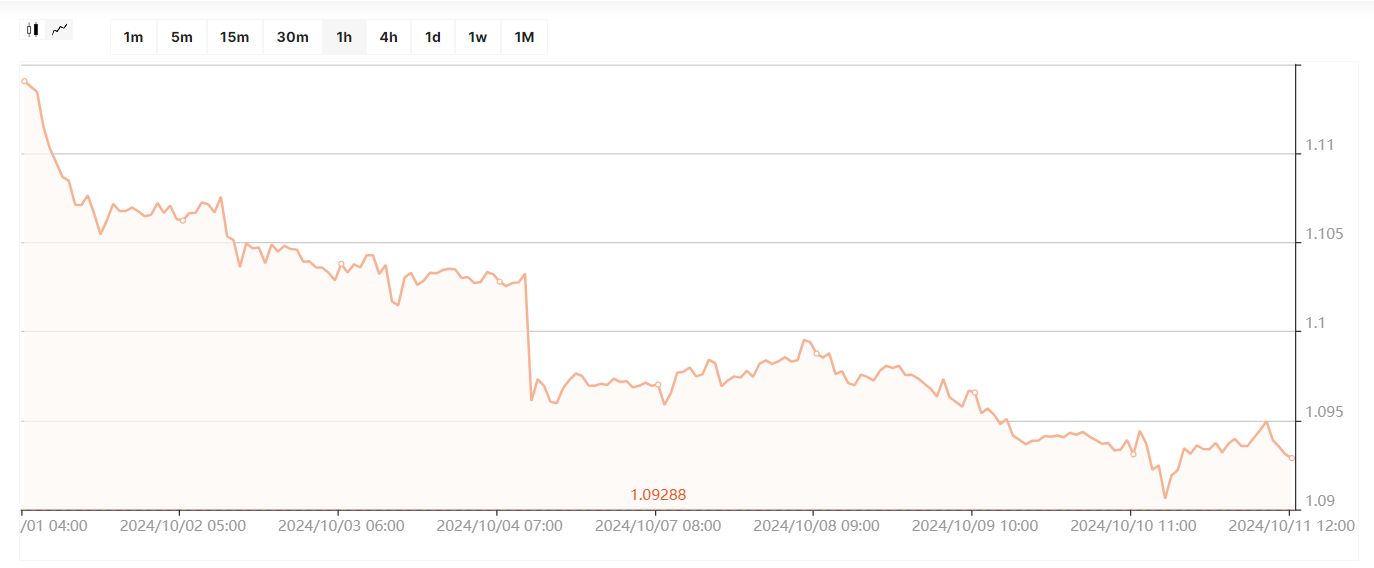
Task: Click the last data point on the line
Action: (1292, 458)
